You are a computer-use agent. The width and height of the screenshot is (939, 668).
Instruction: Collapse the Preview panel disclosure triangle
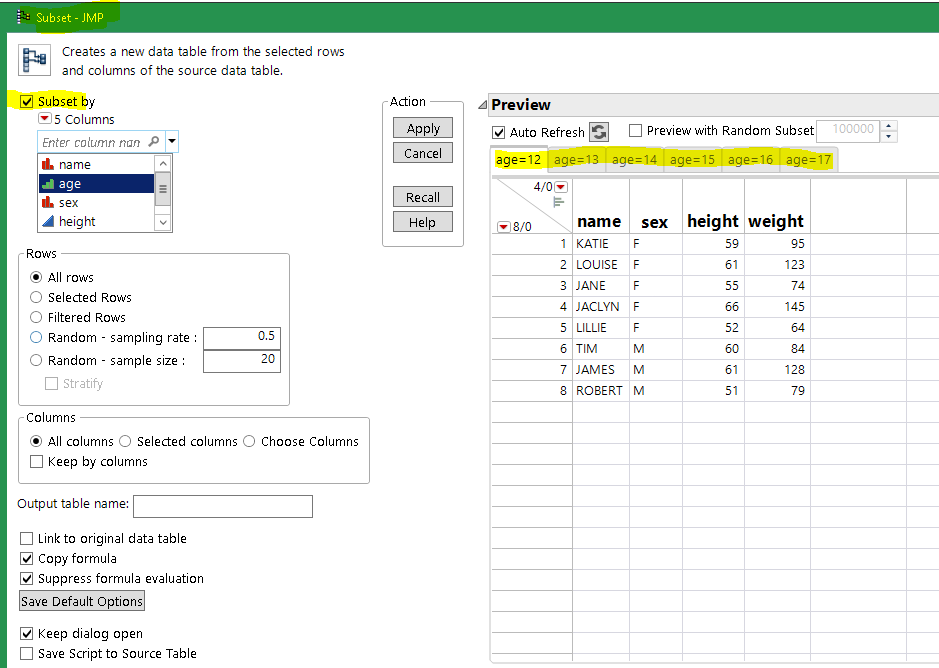(481, 104)
